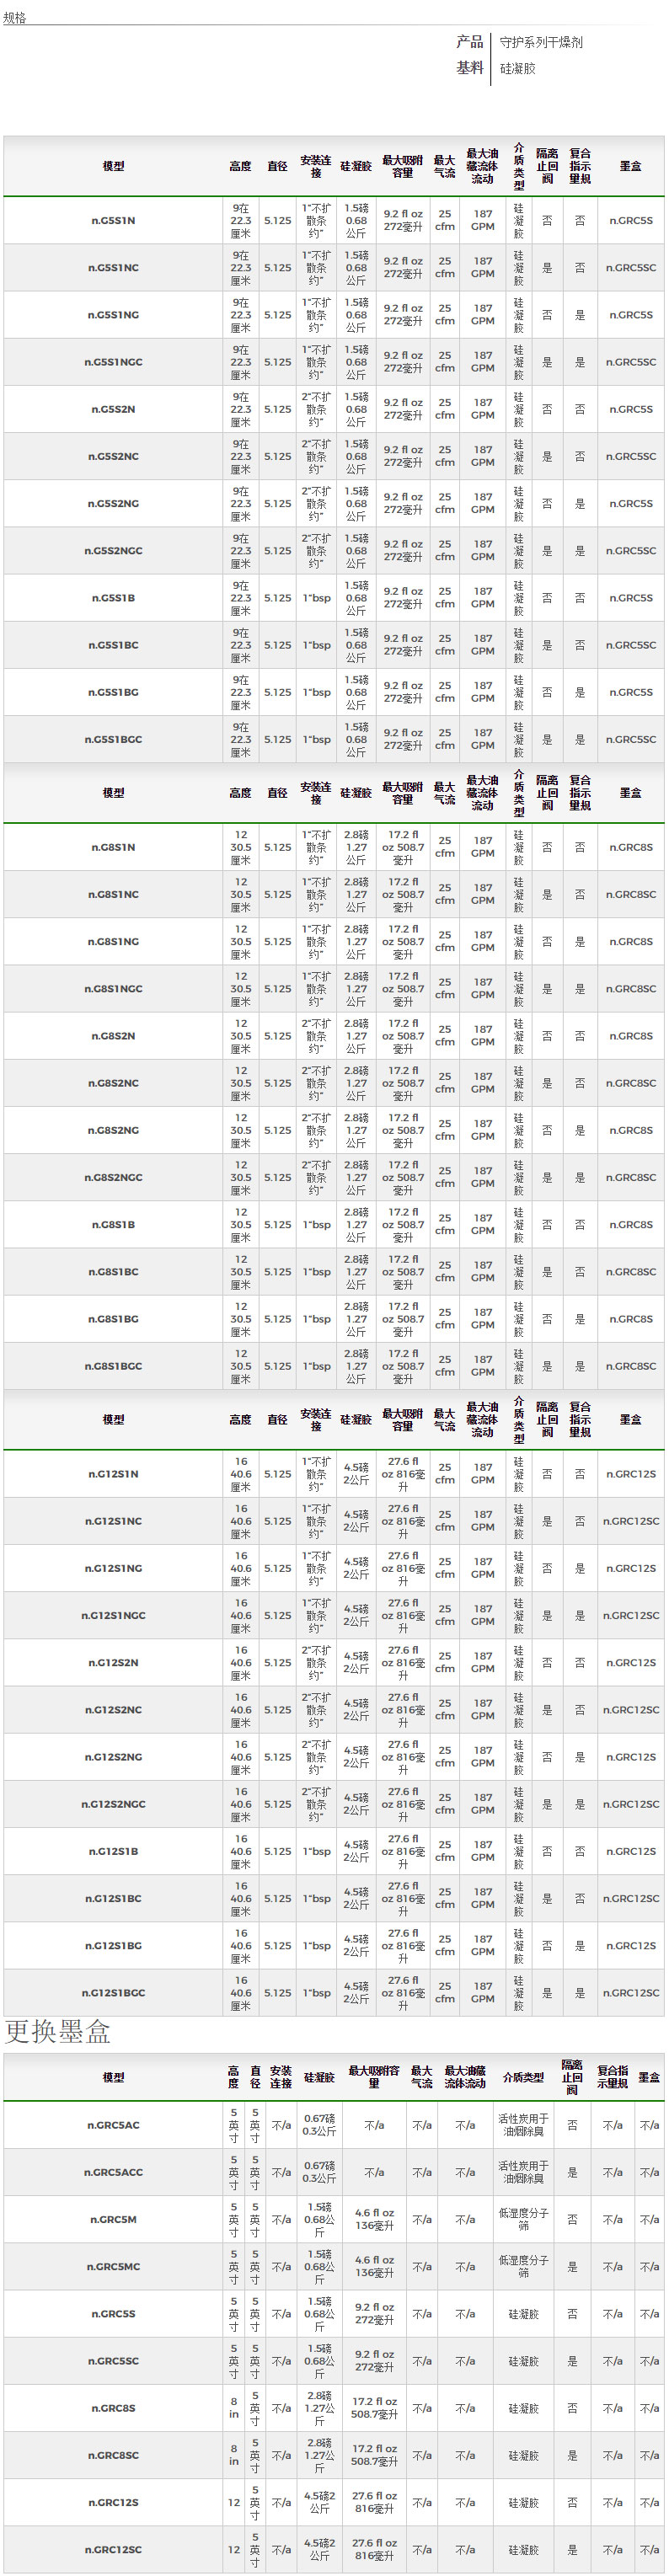The width and height of the screenshot is (669, 2576).
Task: Open the n.G5S1NGC model row link
Action: coord(113,362)
